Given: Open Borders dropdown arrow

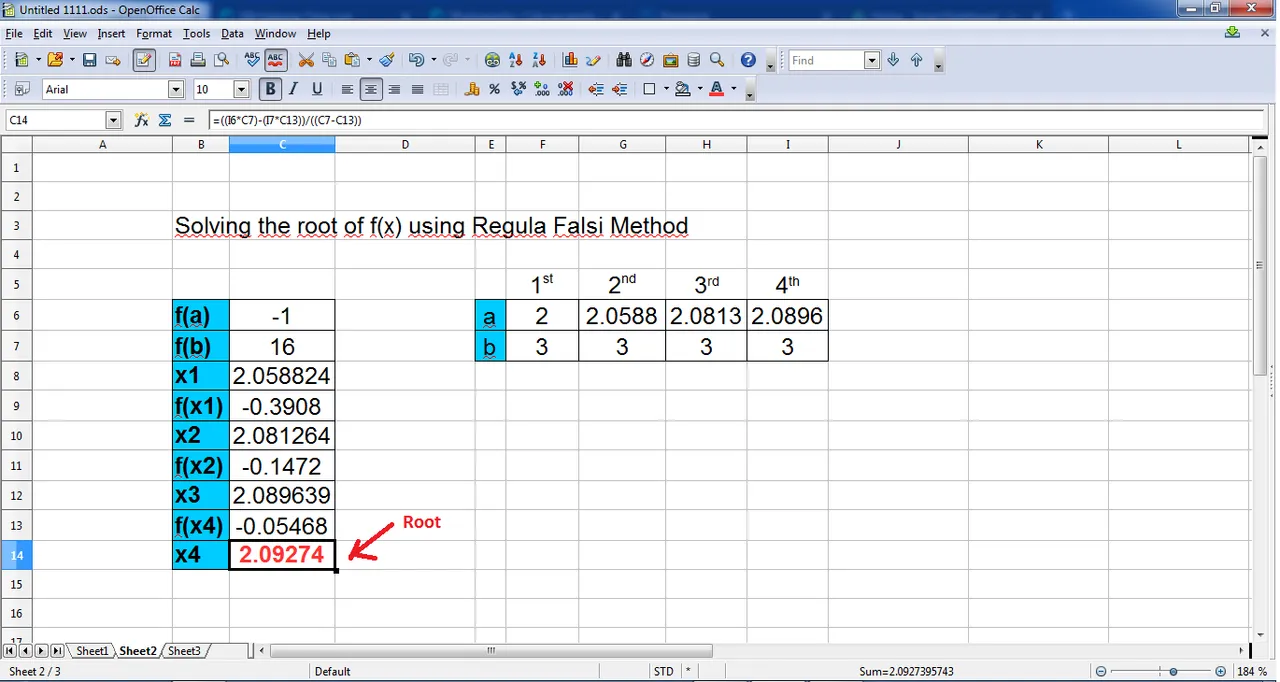Looking at the screenshot, I should (665, 90).
